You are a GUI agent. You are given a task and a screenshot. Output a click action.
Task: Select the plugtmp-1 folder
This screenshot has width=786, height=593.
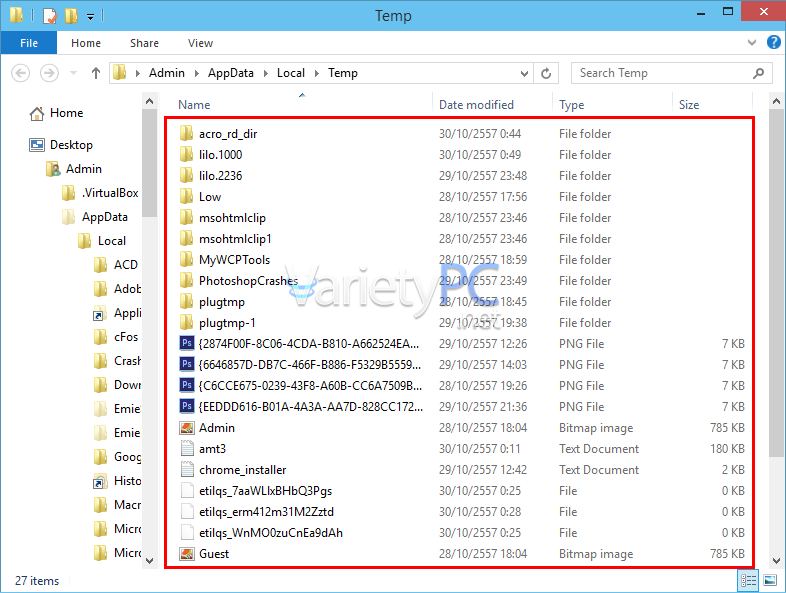coord(217,323)
